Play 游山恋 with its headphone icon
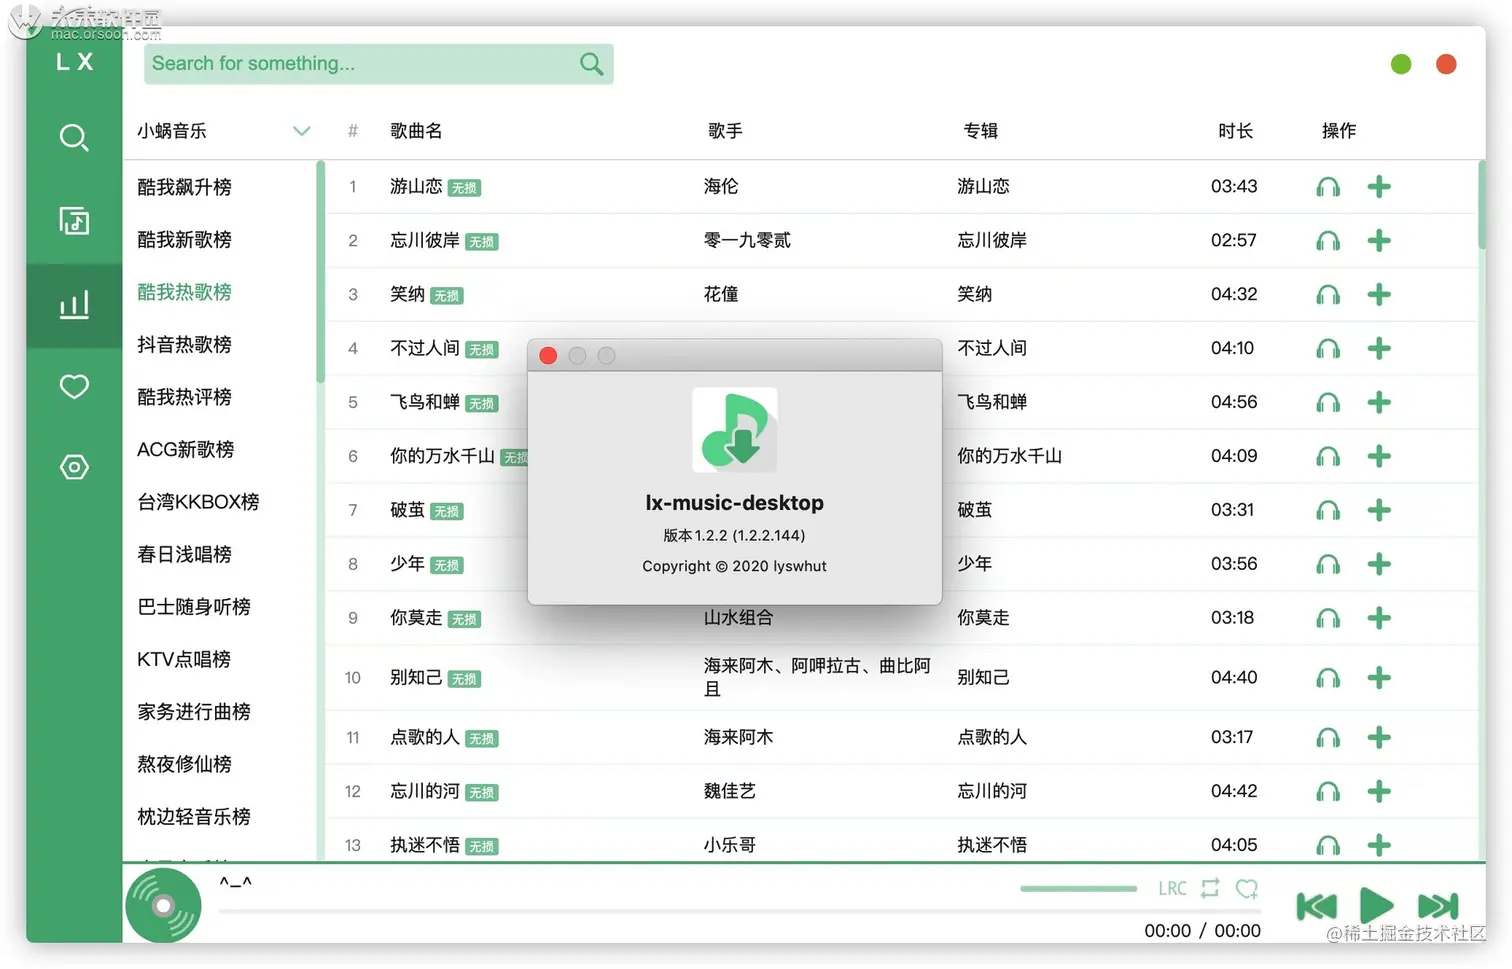The image size is (1512, 969). [x=1328, y=187]
